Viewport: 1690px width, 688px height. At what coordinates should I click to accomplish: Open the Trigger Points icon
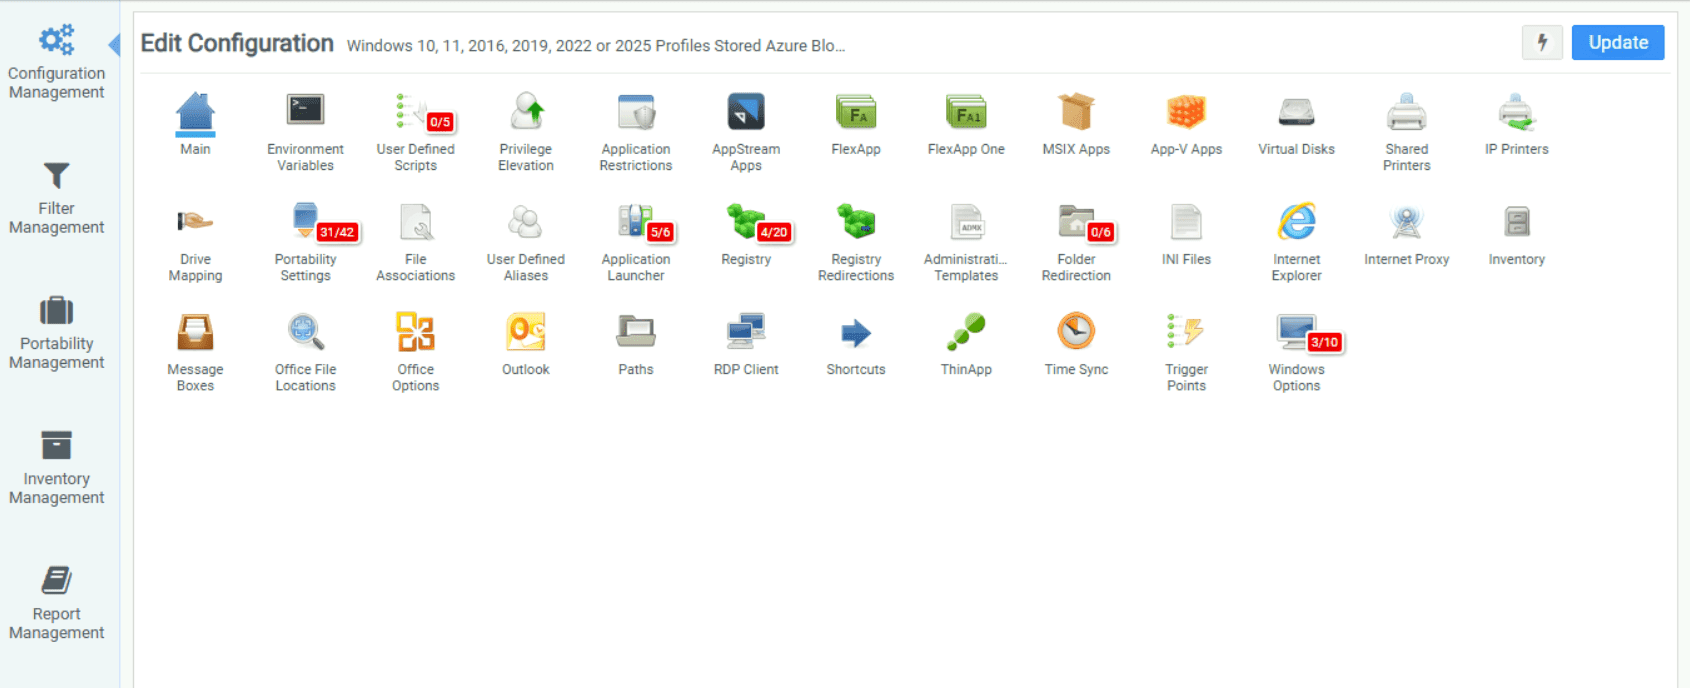pyautogui.click(x=1186, y=332)
